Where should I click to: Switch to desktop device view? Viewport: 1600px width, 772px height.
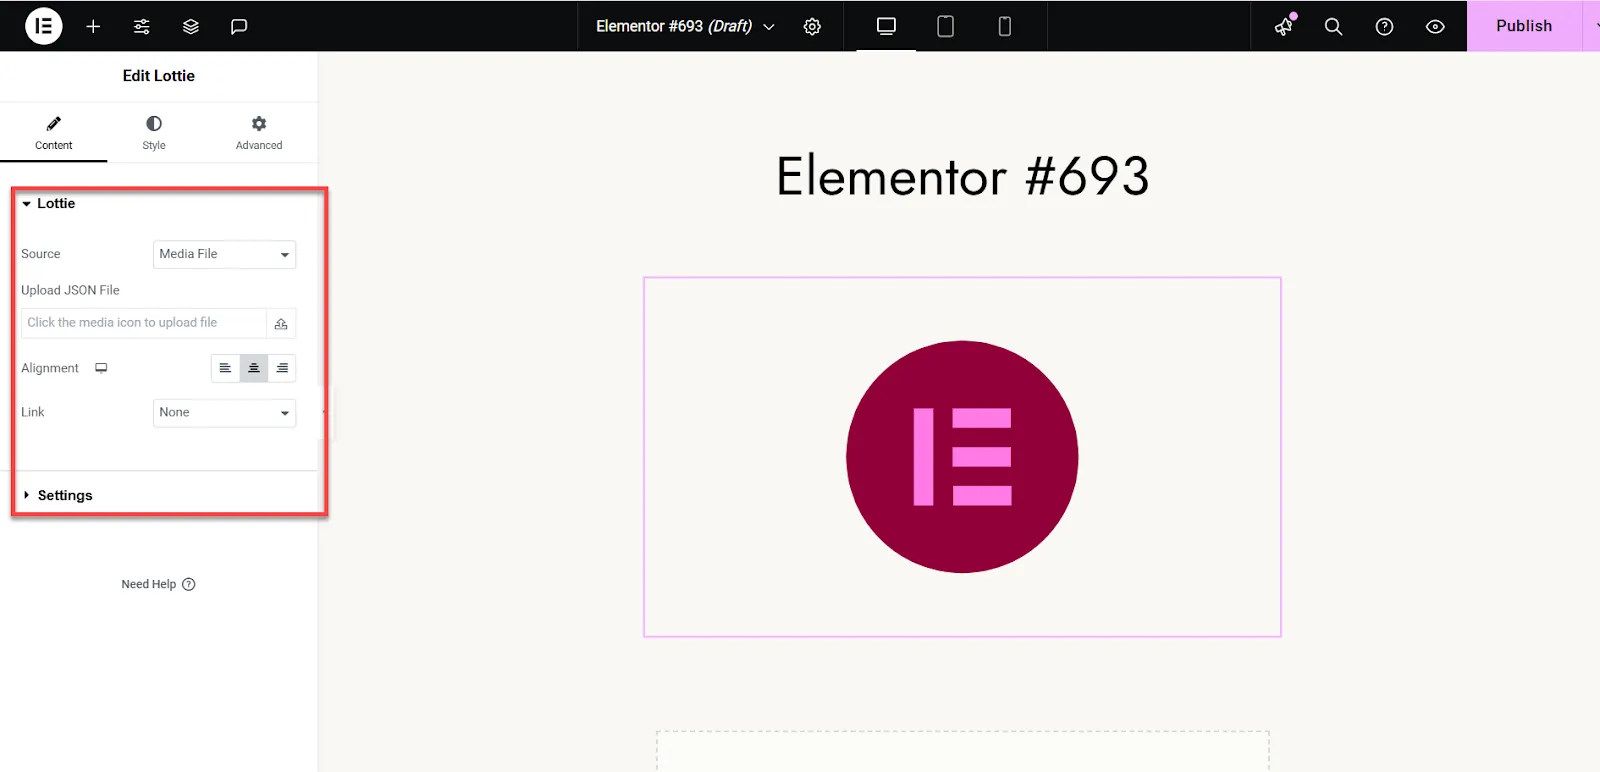click(x=886, y=26)
